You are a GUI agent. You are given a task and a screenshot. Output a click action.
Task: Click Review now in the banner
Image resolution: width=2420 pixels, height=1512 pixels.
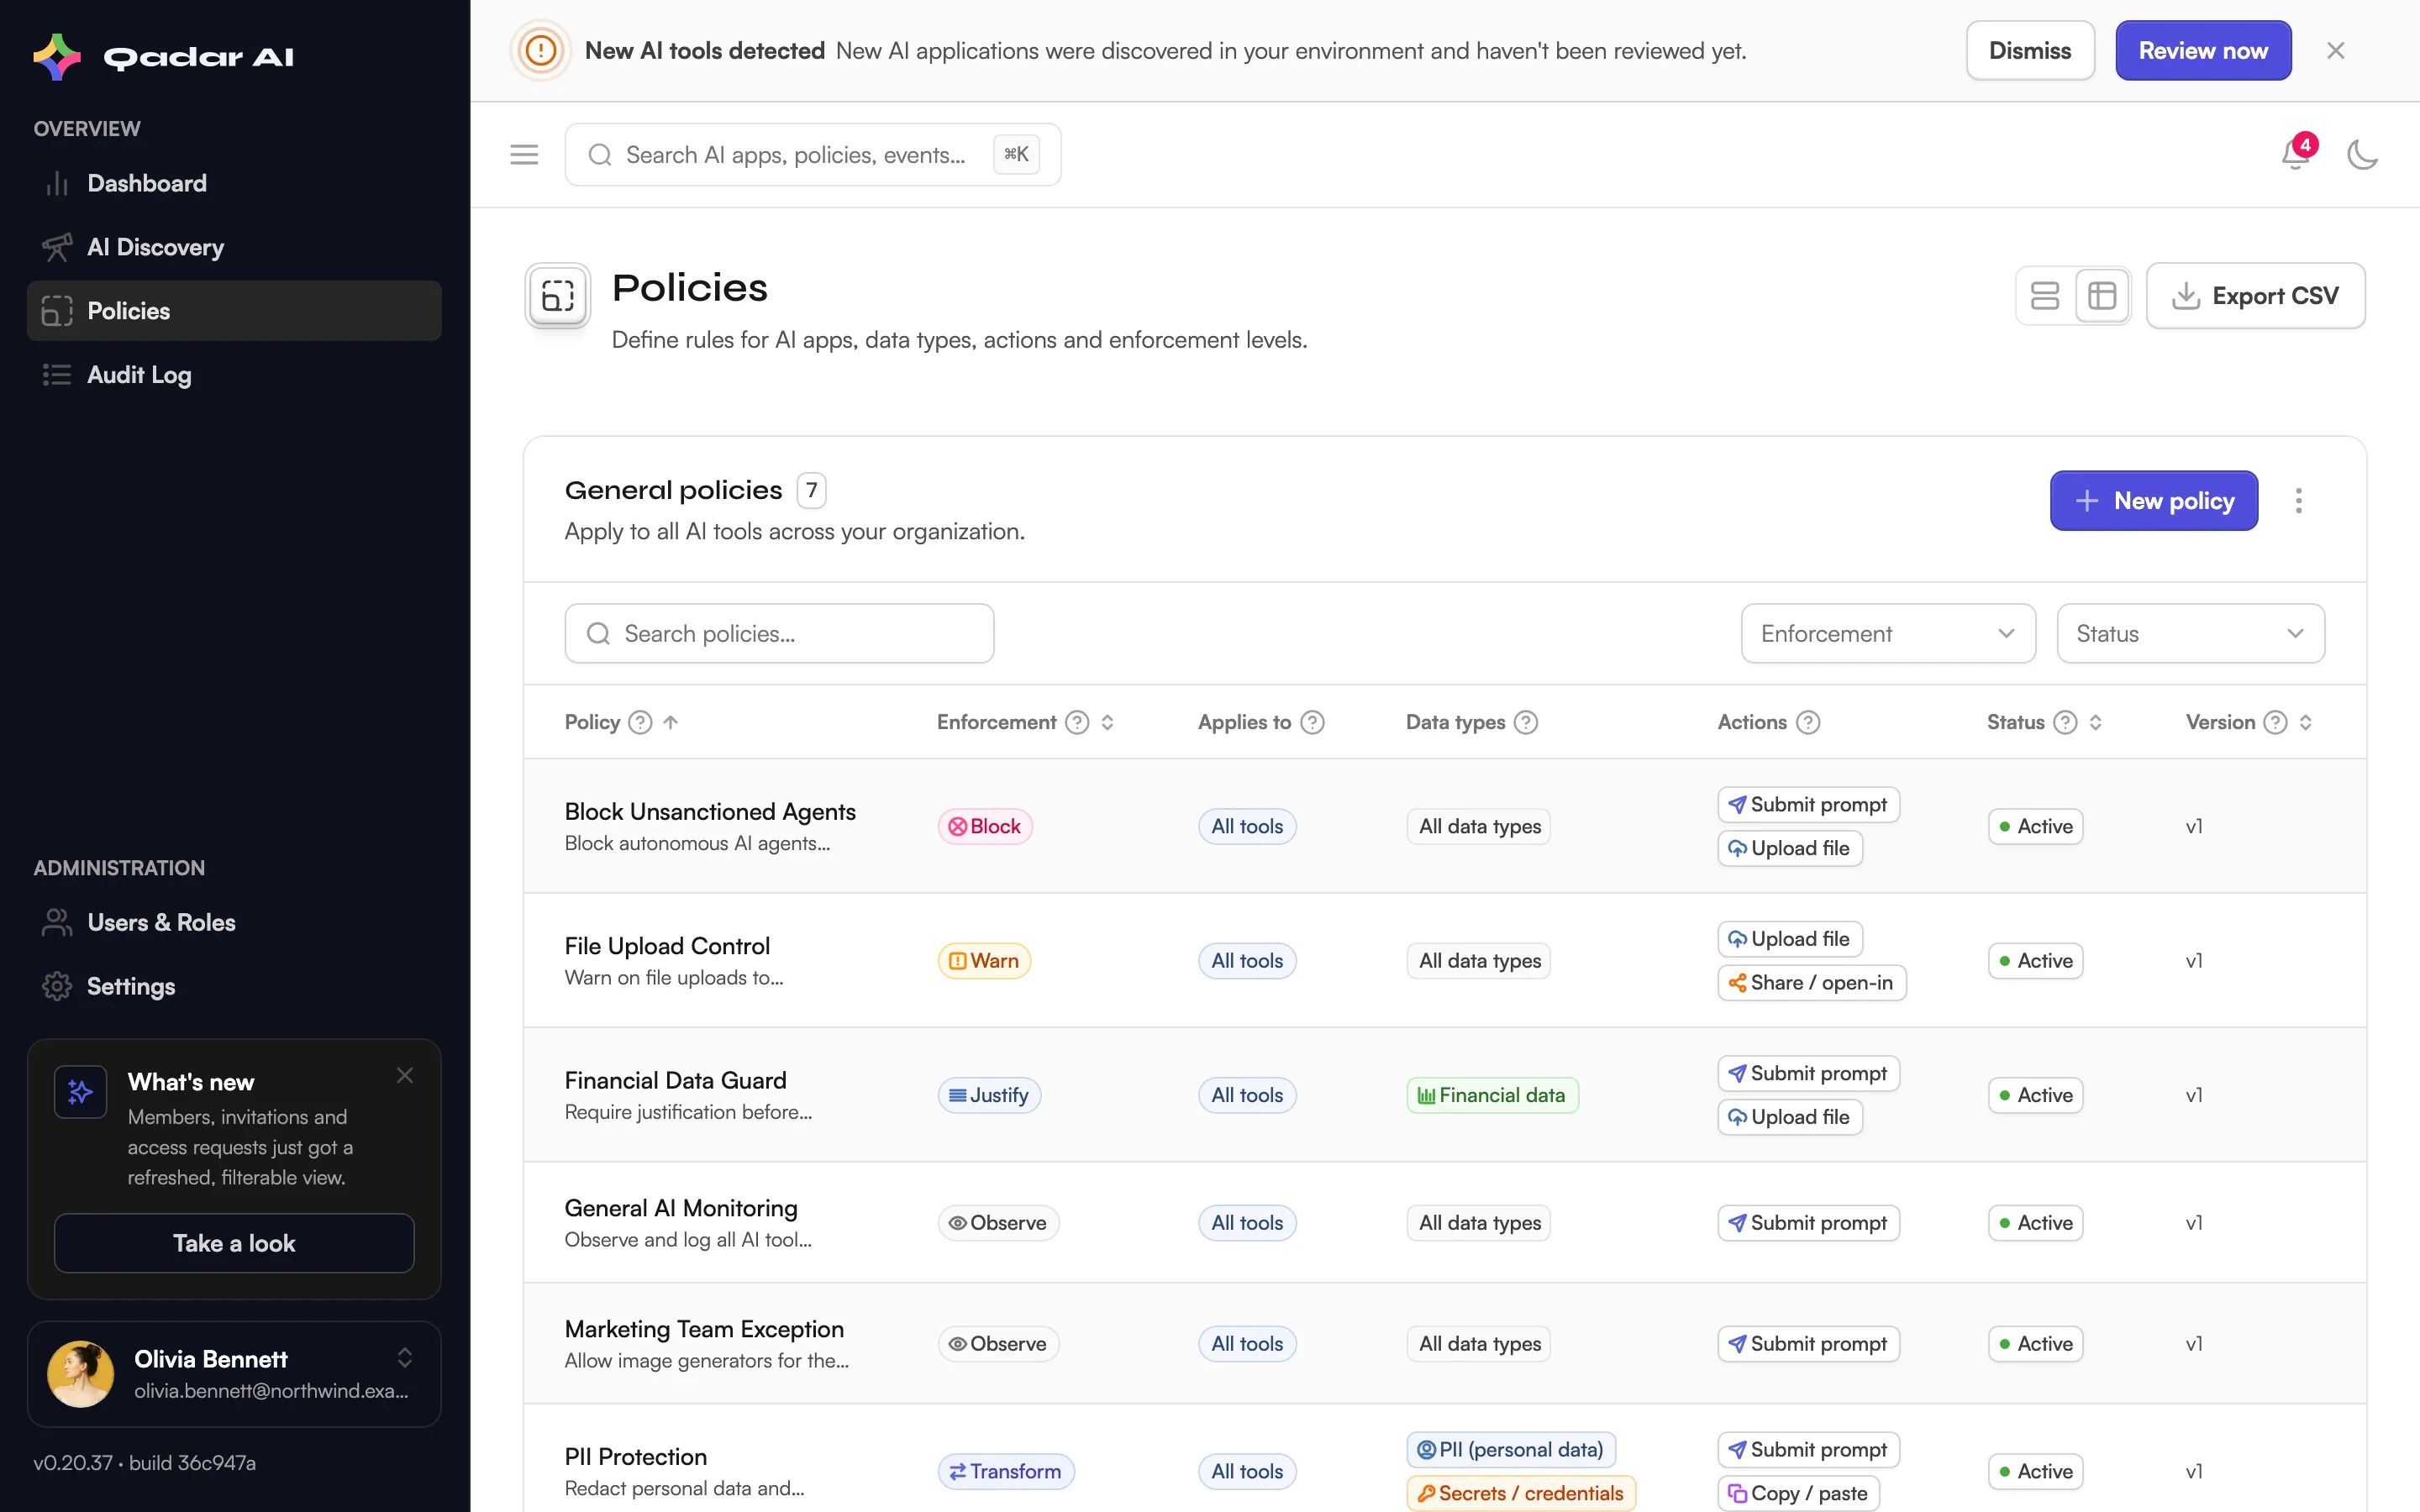(x=2203, y=50)
